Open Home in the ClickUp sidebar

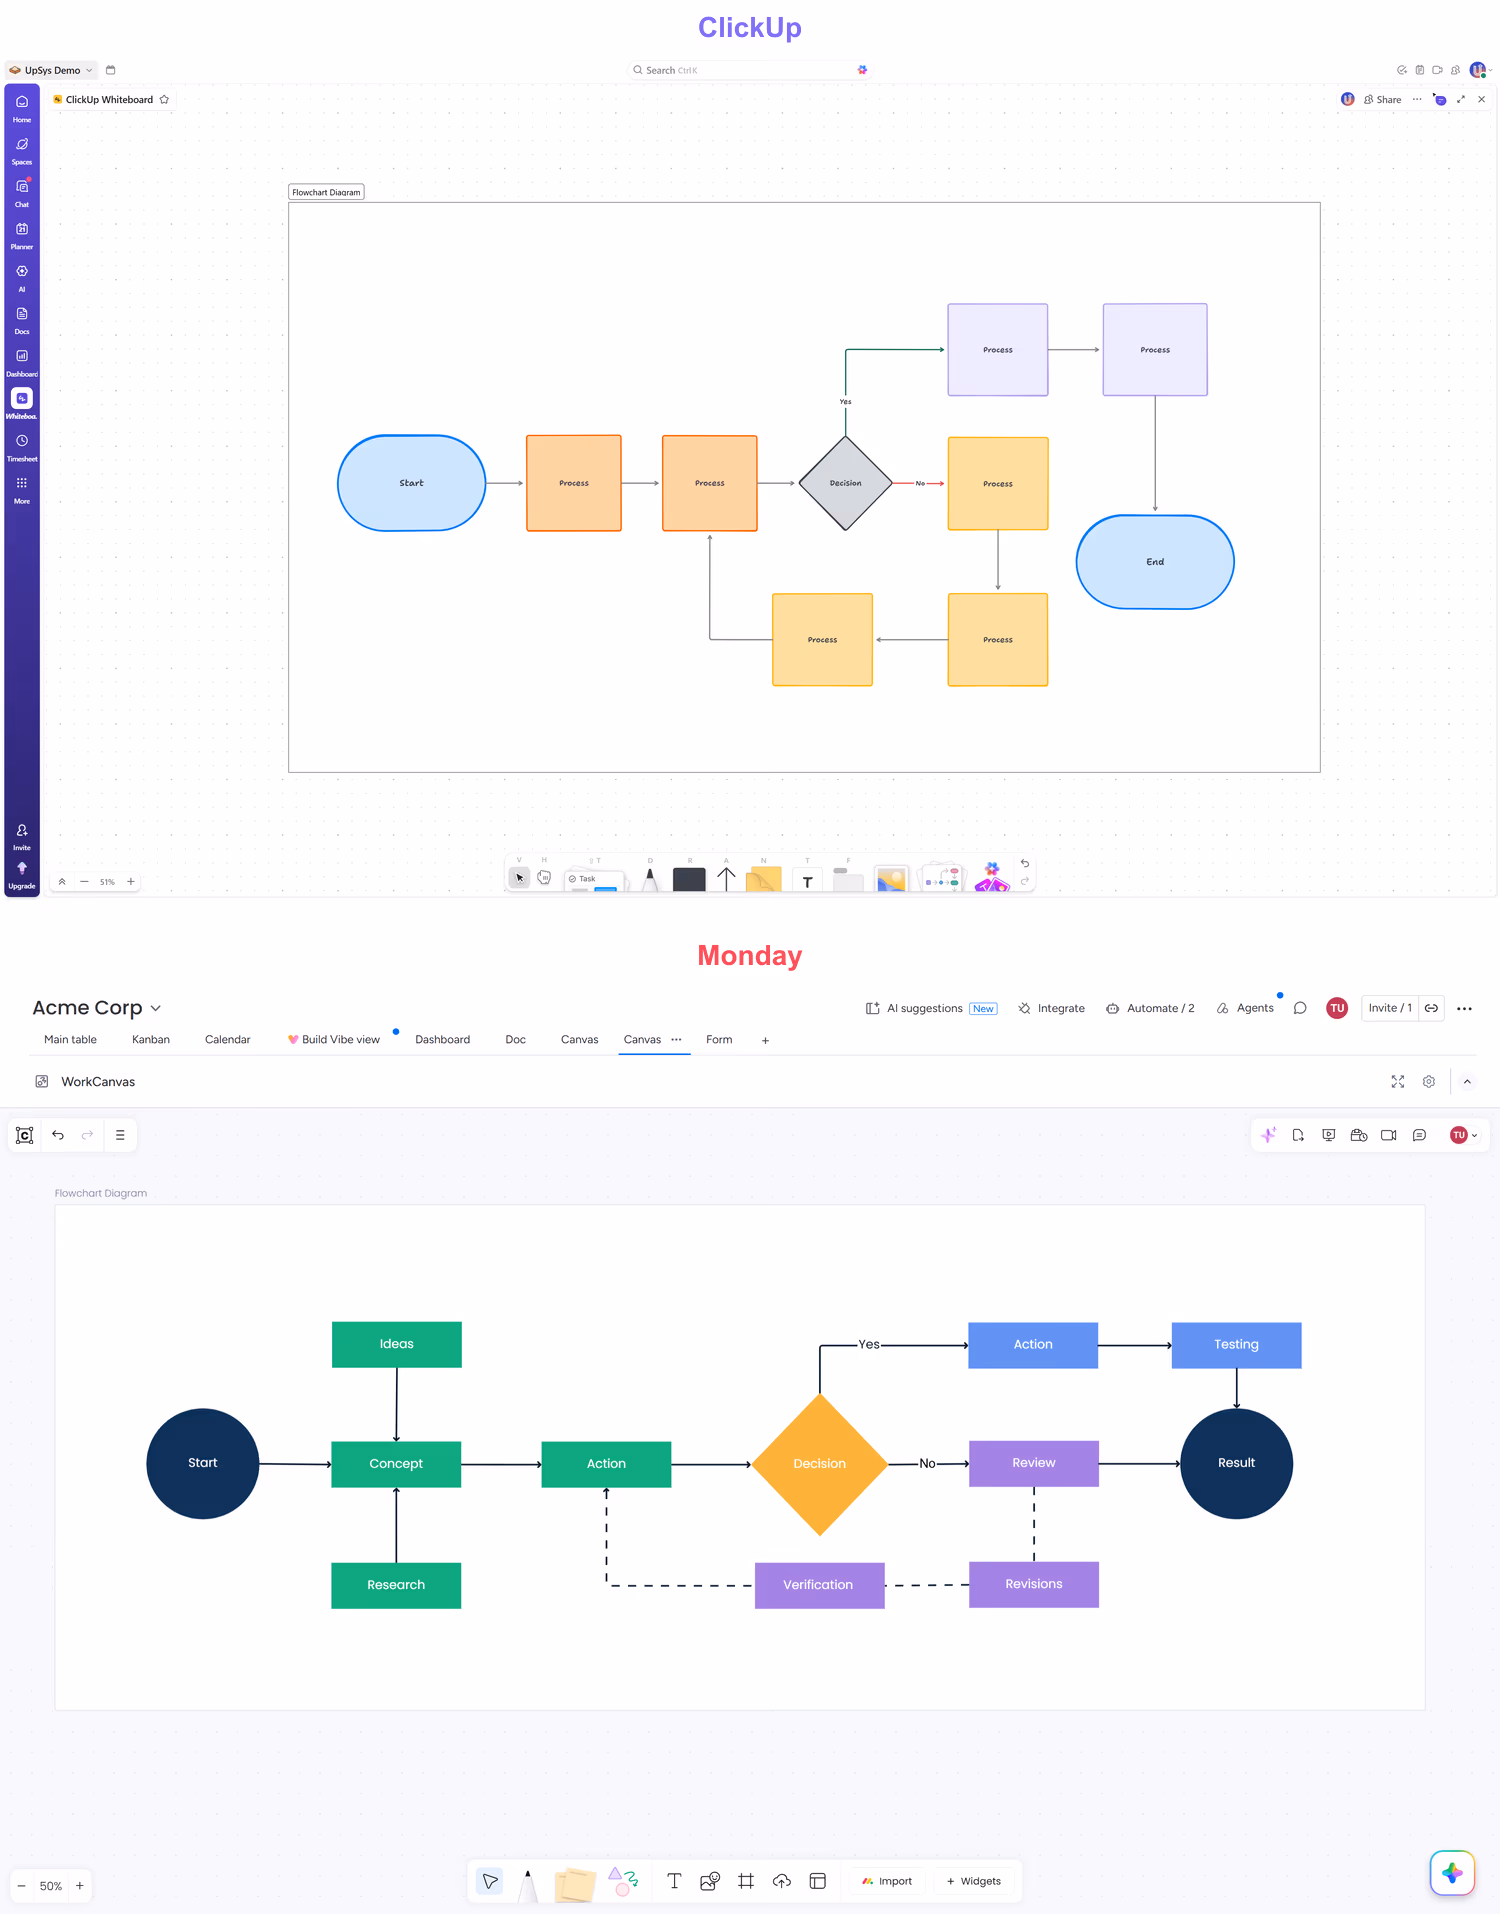point(22,108)
